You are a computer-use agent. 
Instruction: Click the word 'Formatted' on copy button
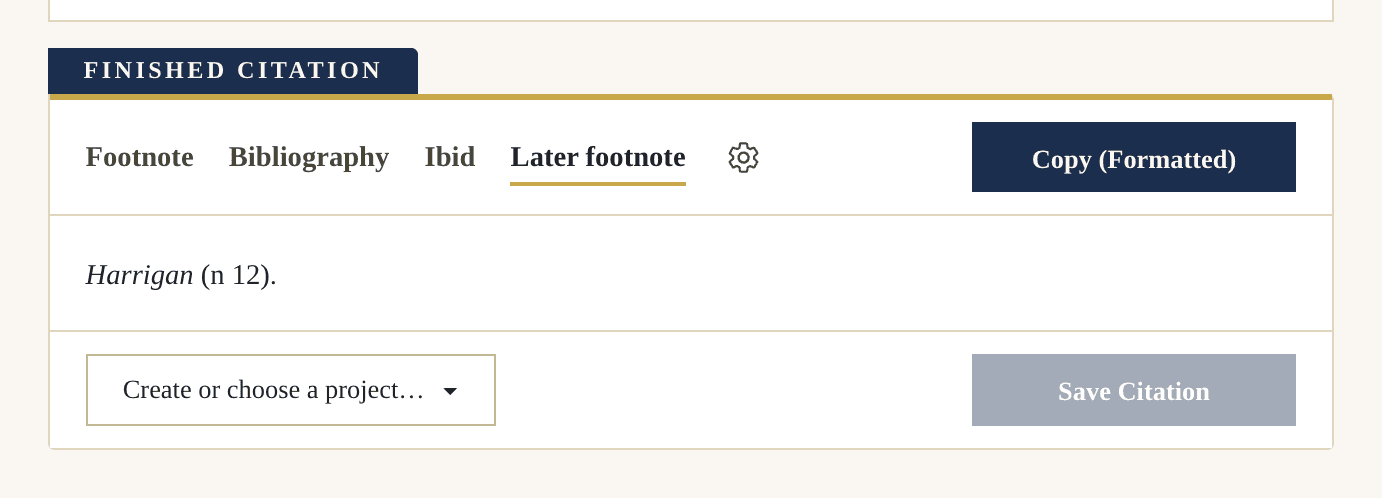1167,159
